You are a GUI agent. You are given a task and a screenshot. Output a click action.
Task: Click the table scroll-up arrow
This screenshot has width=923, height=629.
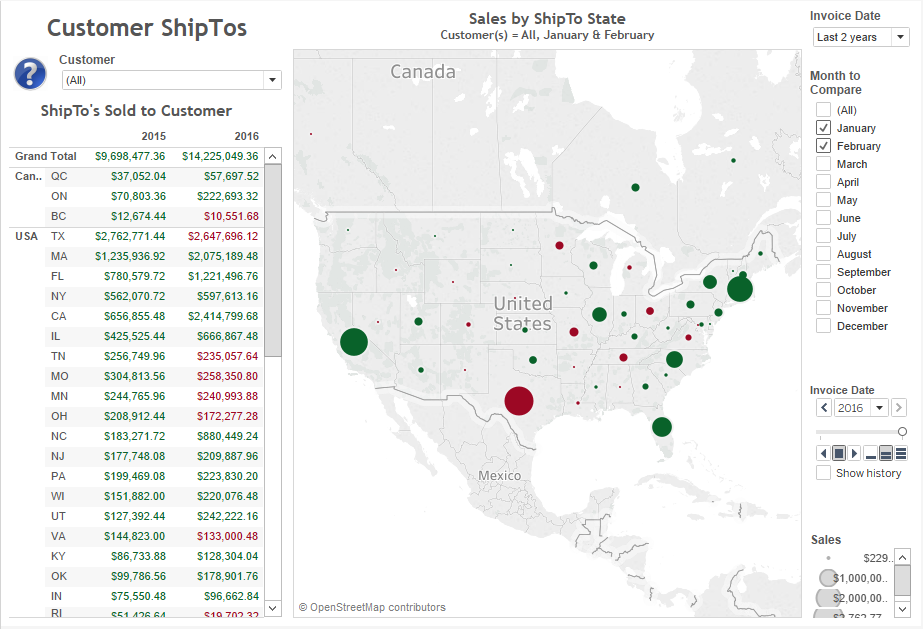pyautogui.click(x=273, y=157)
